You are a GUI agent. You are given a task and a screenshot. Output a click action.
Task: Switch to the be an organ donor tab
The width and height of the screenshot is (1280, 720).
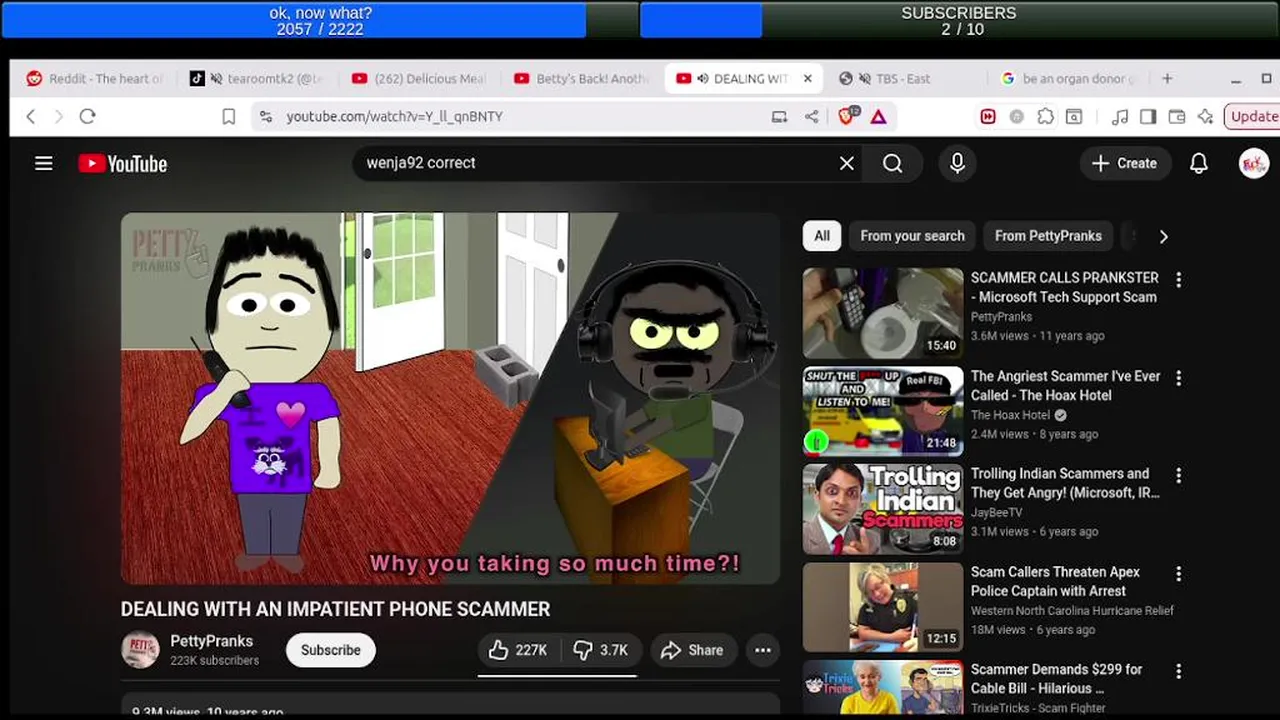(1069, 78)
